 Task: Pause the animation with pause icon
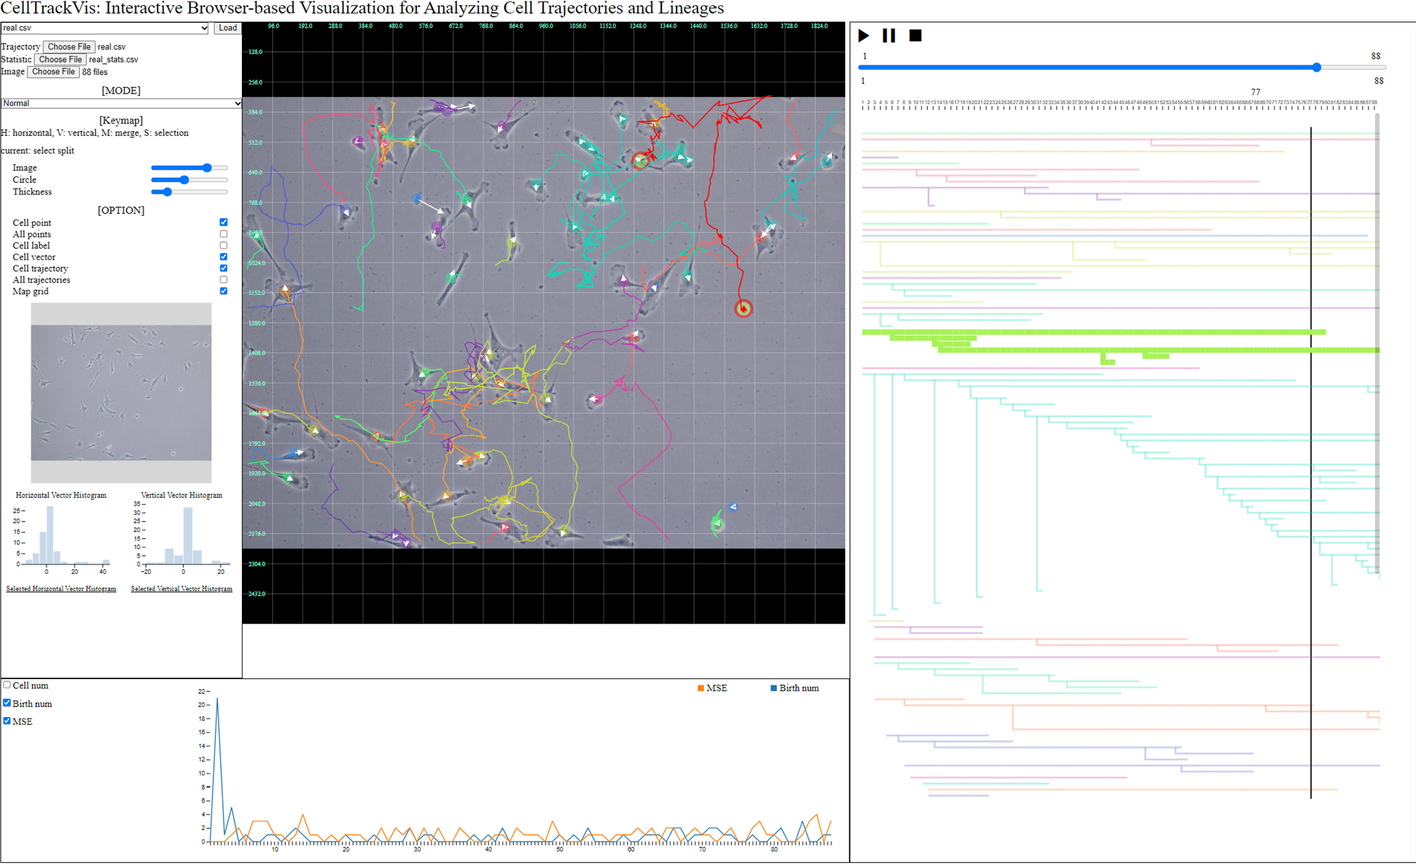[x=889, y=35]
